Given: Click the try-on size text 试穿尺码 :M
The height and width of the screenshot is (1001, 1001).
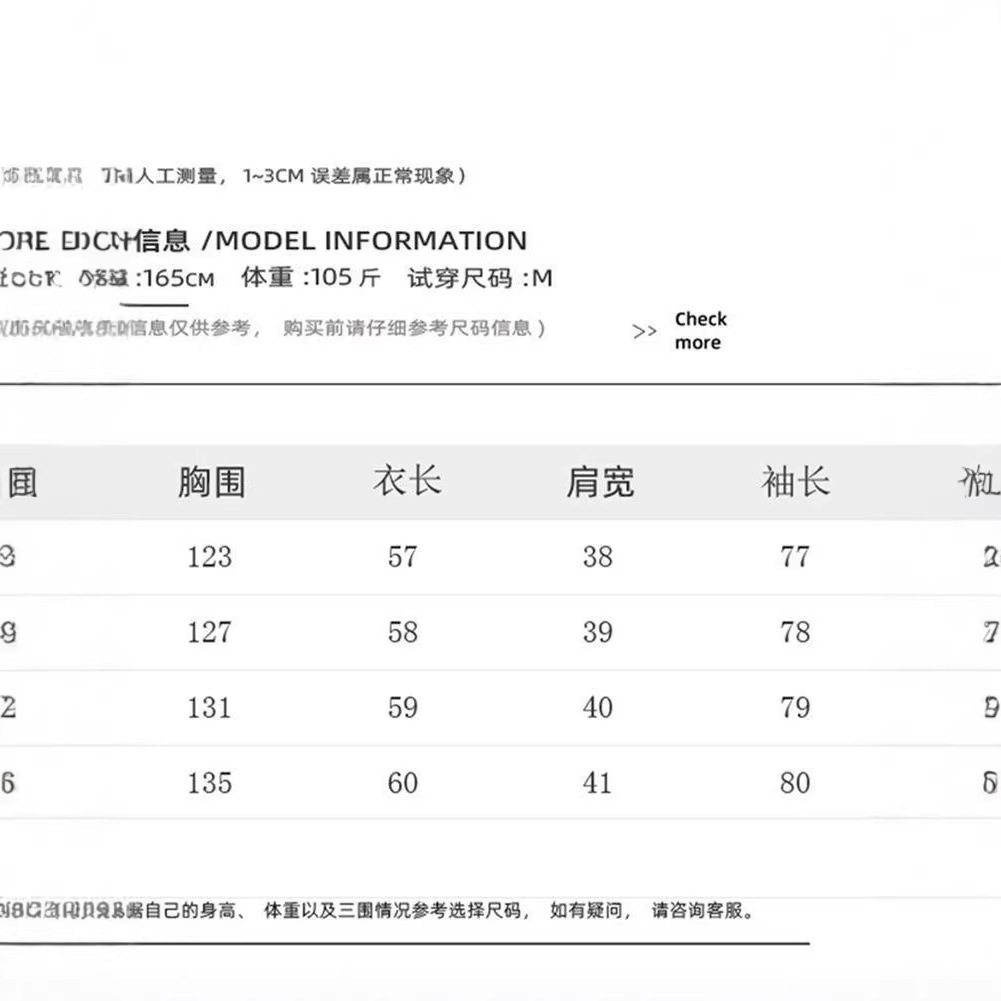Looking at the screenshot, I should pos(480,278).
